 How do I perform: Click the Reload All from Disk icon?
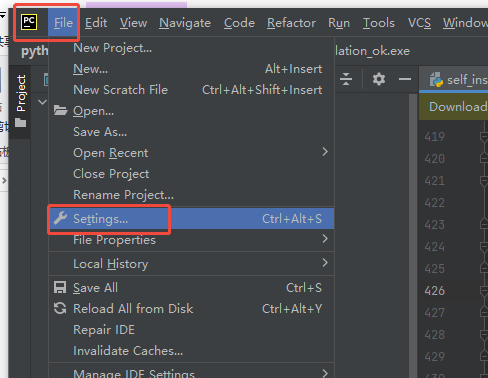(60, 308)
